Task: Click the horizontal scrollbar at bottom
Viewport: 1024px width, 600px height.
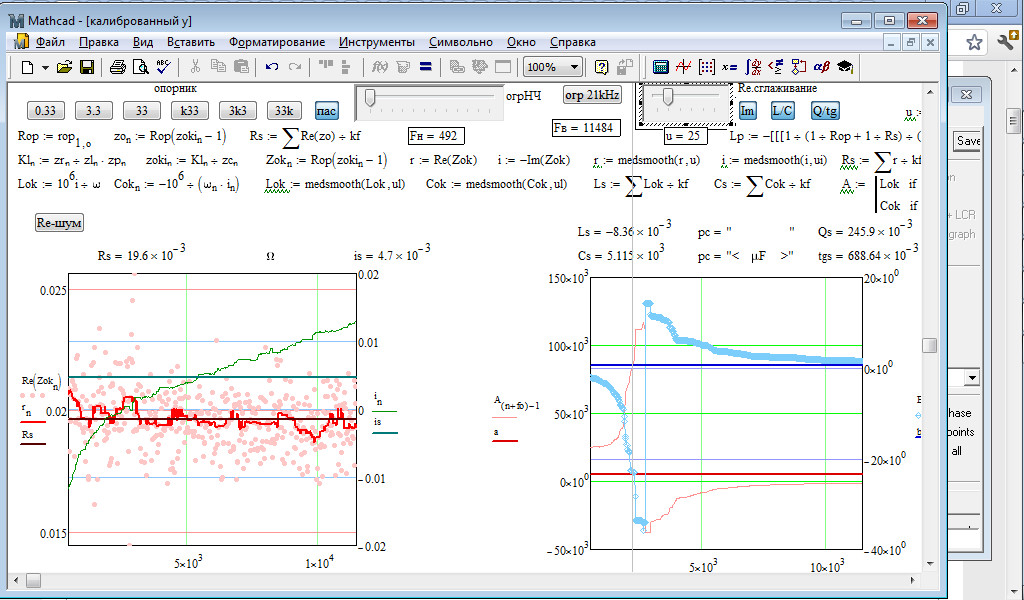Action: (470, 580)
